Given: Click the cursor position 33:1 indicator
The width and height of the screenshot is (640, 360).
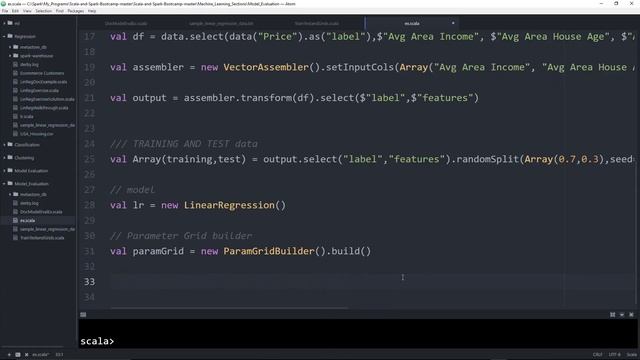Looking at the screenshot, I should [x=59, y=355].
